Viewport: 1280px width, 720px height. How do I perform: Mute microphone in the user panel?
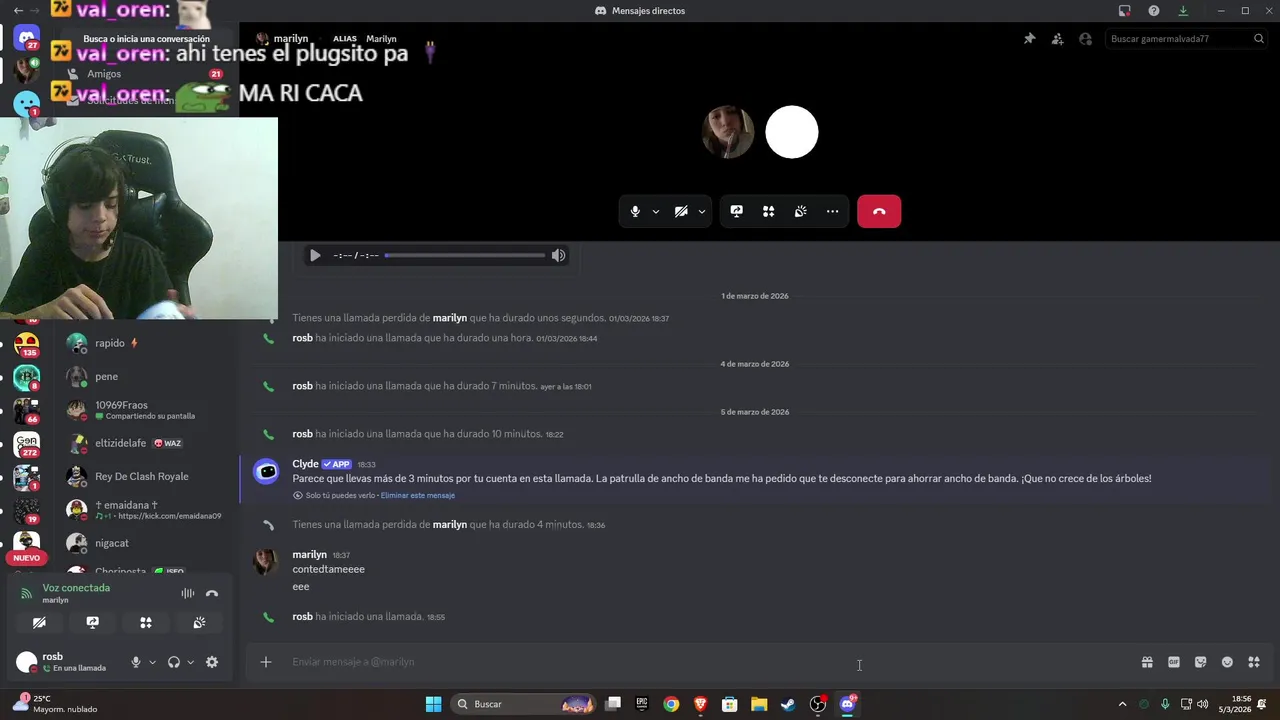(136, 662)
